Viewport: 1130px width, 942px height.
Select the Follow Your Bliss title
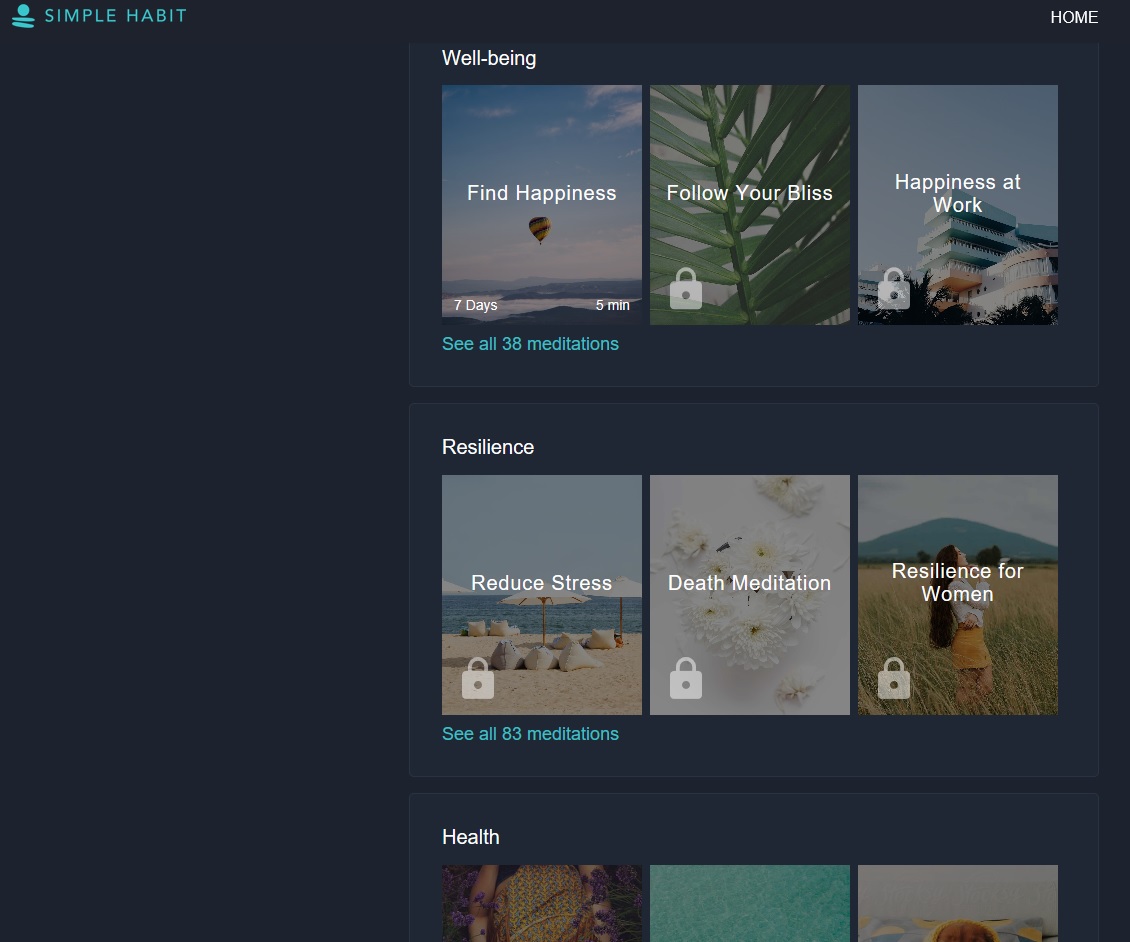coord(749,193)
